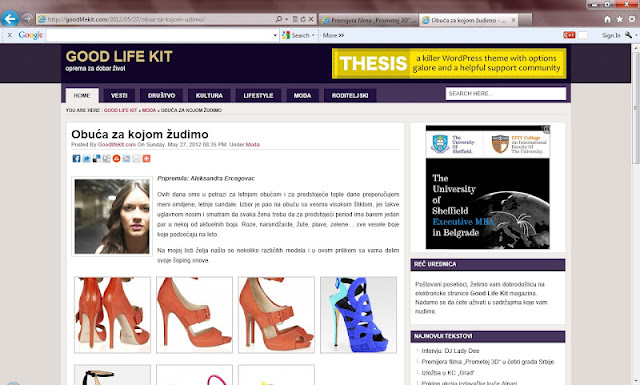
Task: Click the search magnifier in address bar
Action: [x=279, y=19]
